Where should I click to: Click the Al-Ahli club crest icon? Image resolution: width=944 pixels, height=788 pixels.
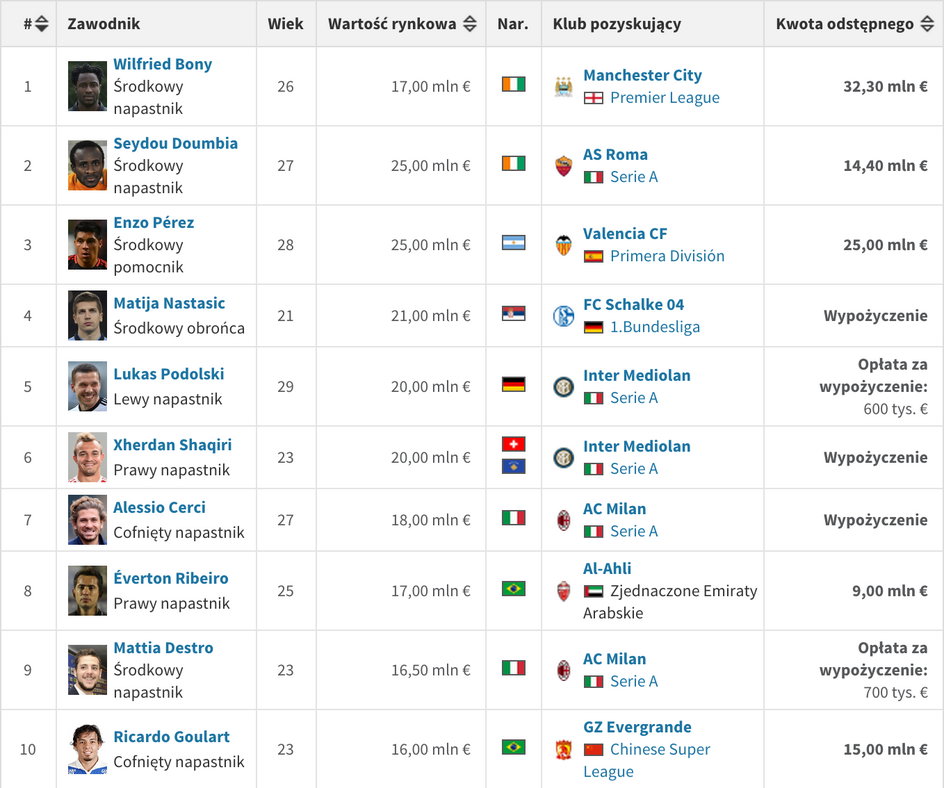click(564, 591)
